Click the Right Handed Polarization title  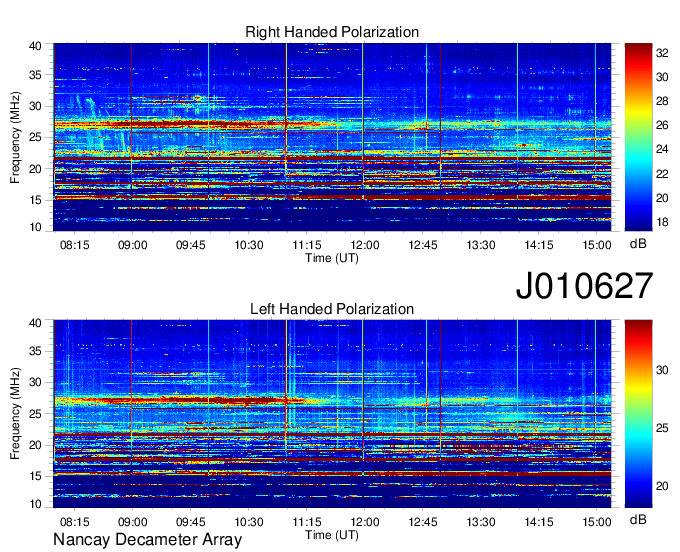(332, 32)
